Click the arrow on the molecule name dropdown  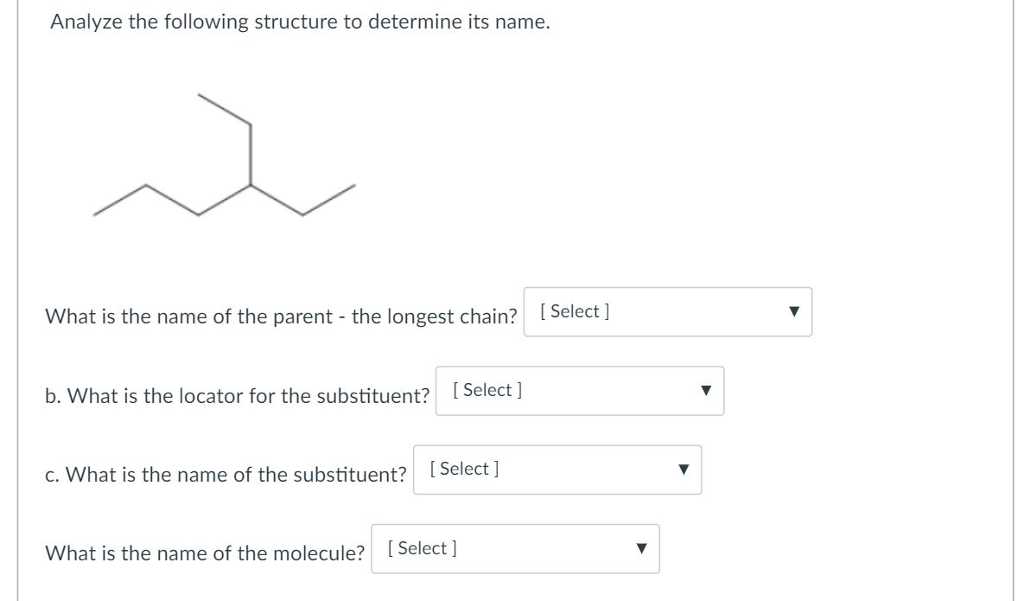point(641,549)
